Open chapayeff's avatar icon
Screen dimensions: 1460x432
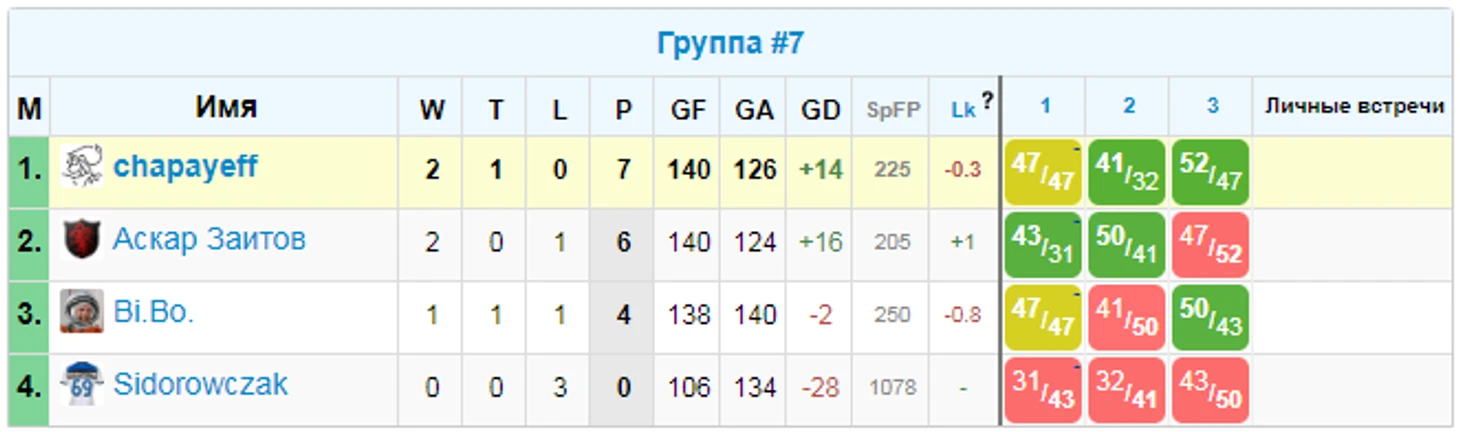(82, 168)
